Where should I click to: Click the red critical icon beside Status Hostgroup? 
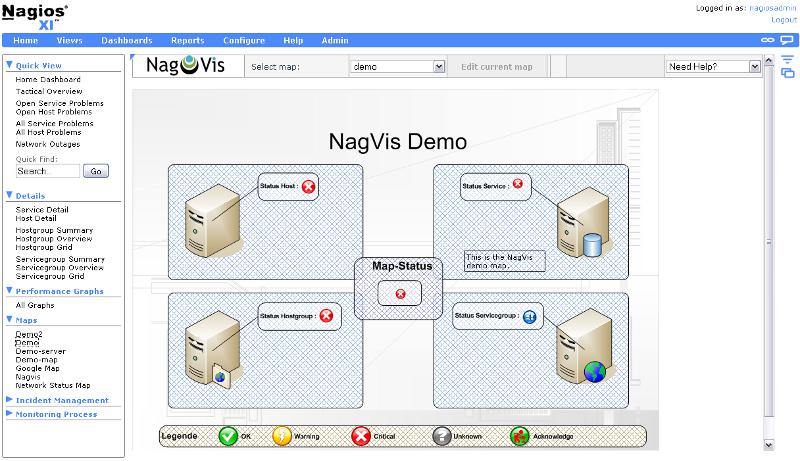(326, 316)
